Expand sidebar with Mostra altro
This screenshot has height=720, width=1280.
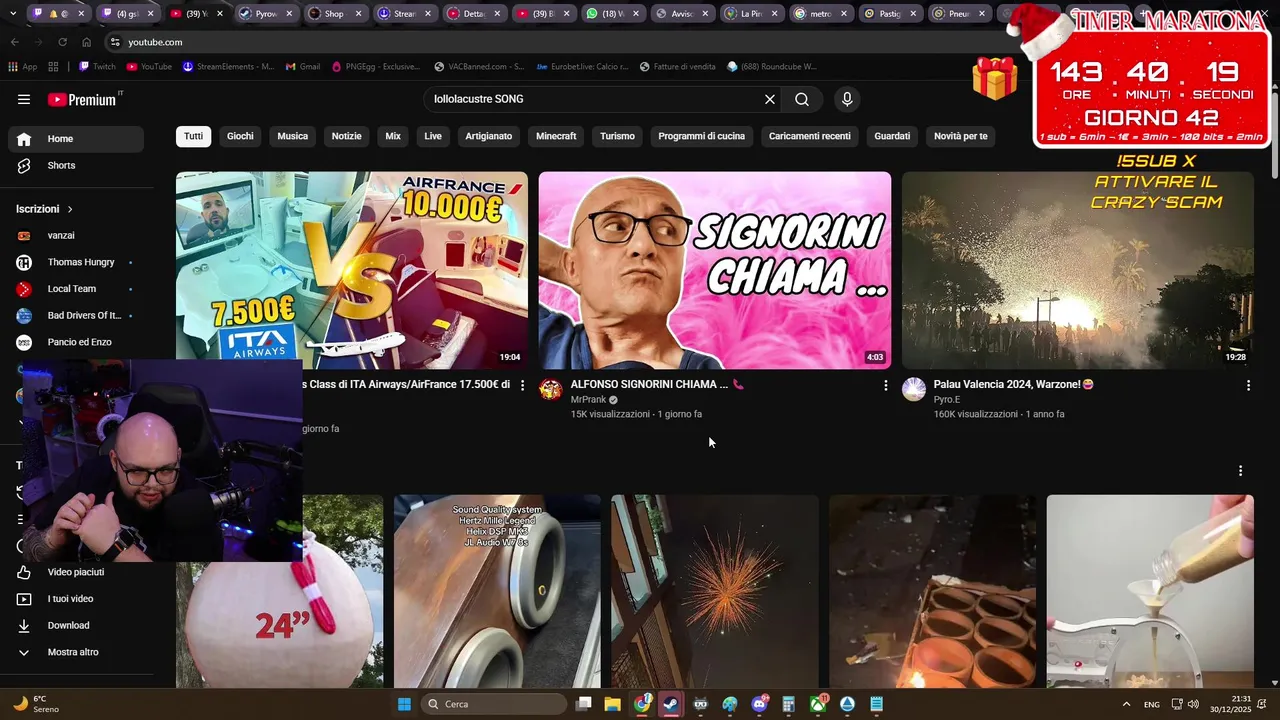click(x=76, y=652)
